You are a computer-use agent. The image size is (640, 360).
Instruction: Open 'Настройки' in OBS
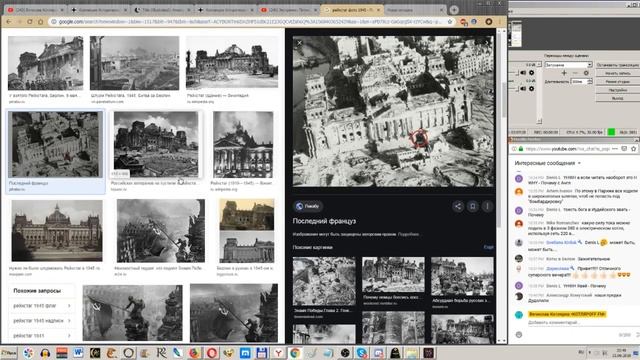coord(618,90)
